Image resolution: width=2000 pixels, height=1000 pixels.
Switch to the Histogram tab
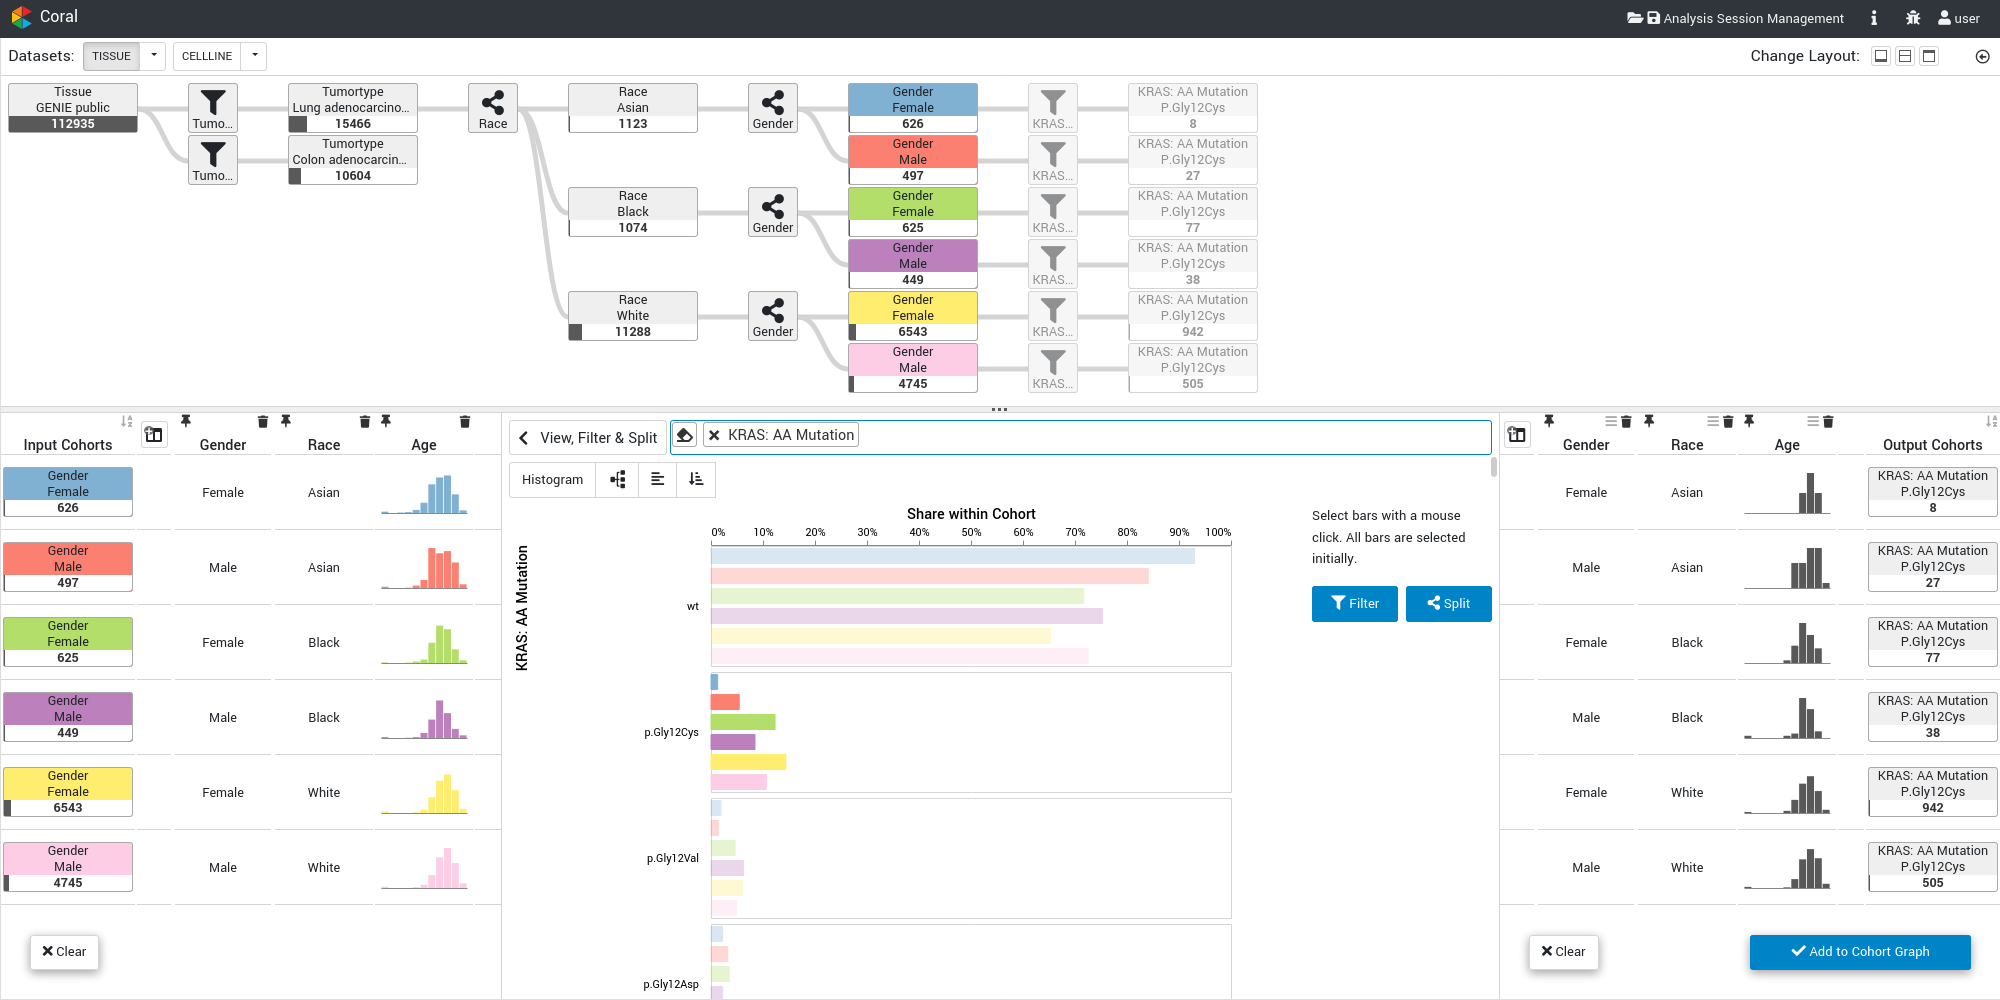[x=552, y=480]
